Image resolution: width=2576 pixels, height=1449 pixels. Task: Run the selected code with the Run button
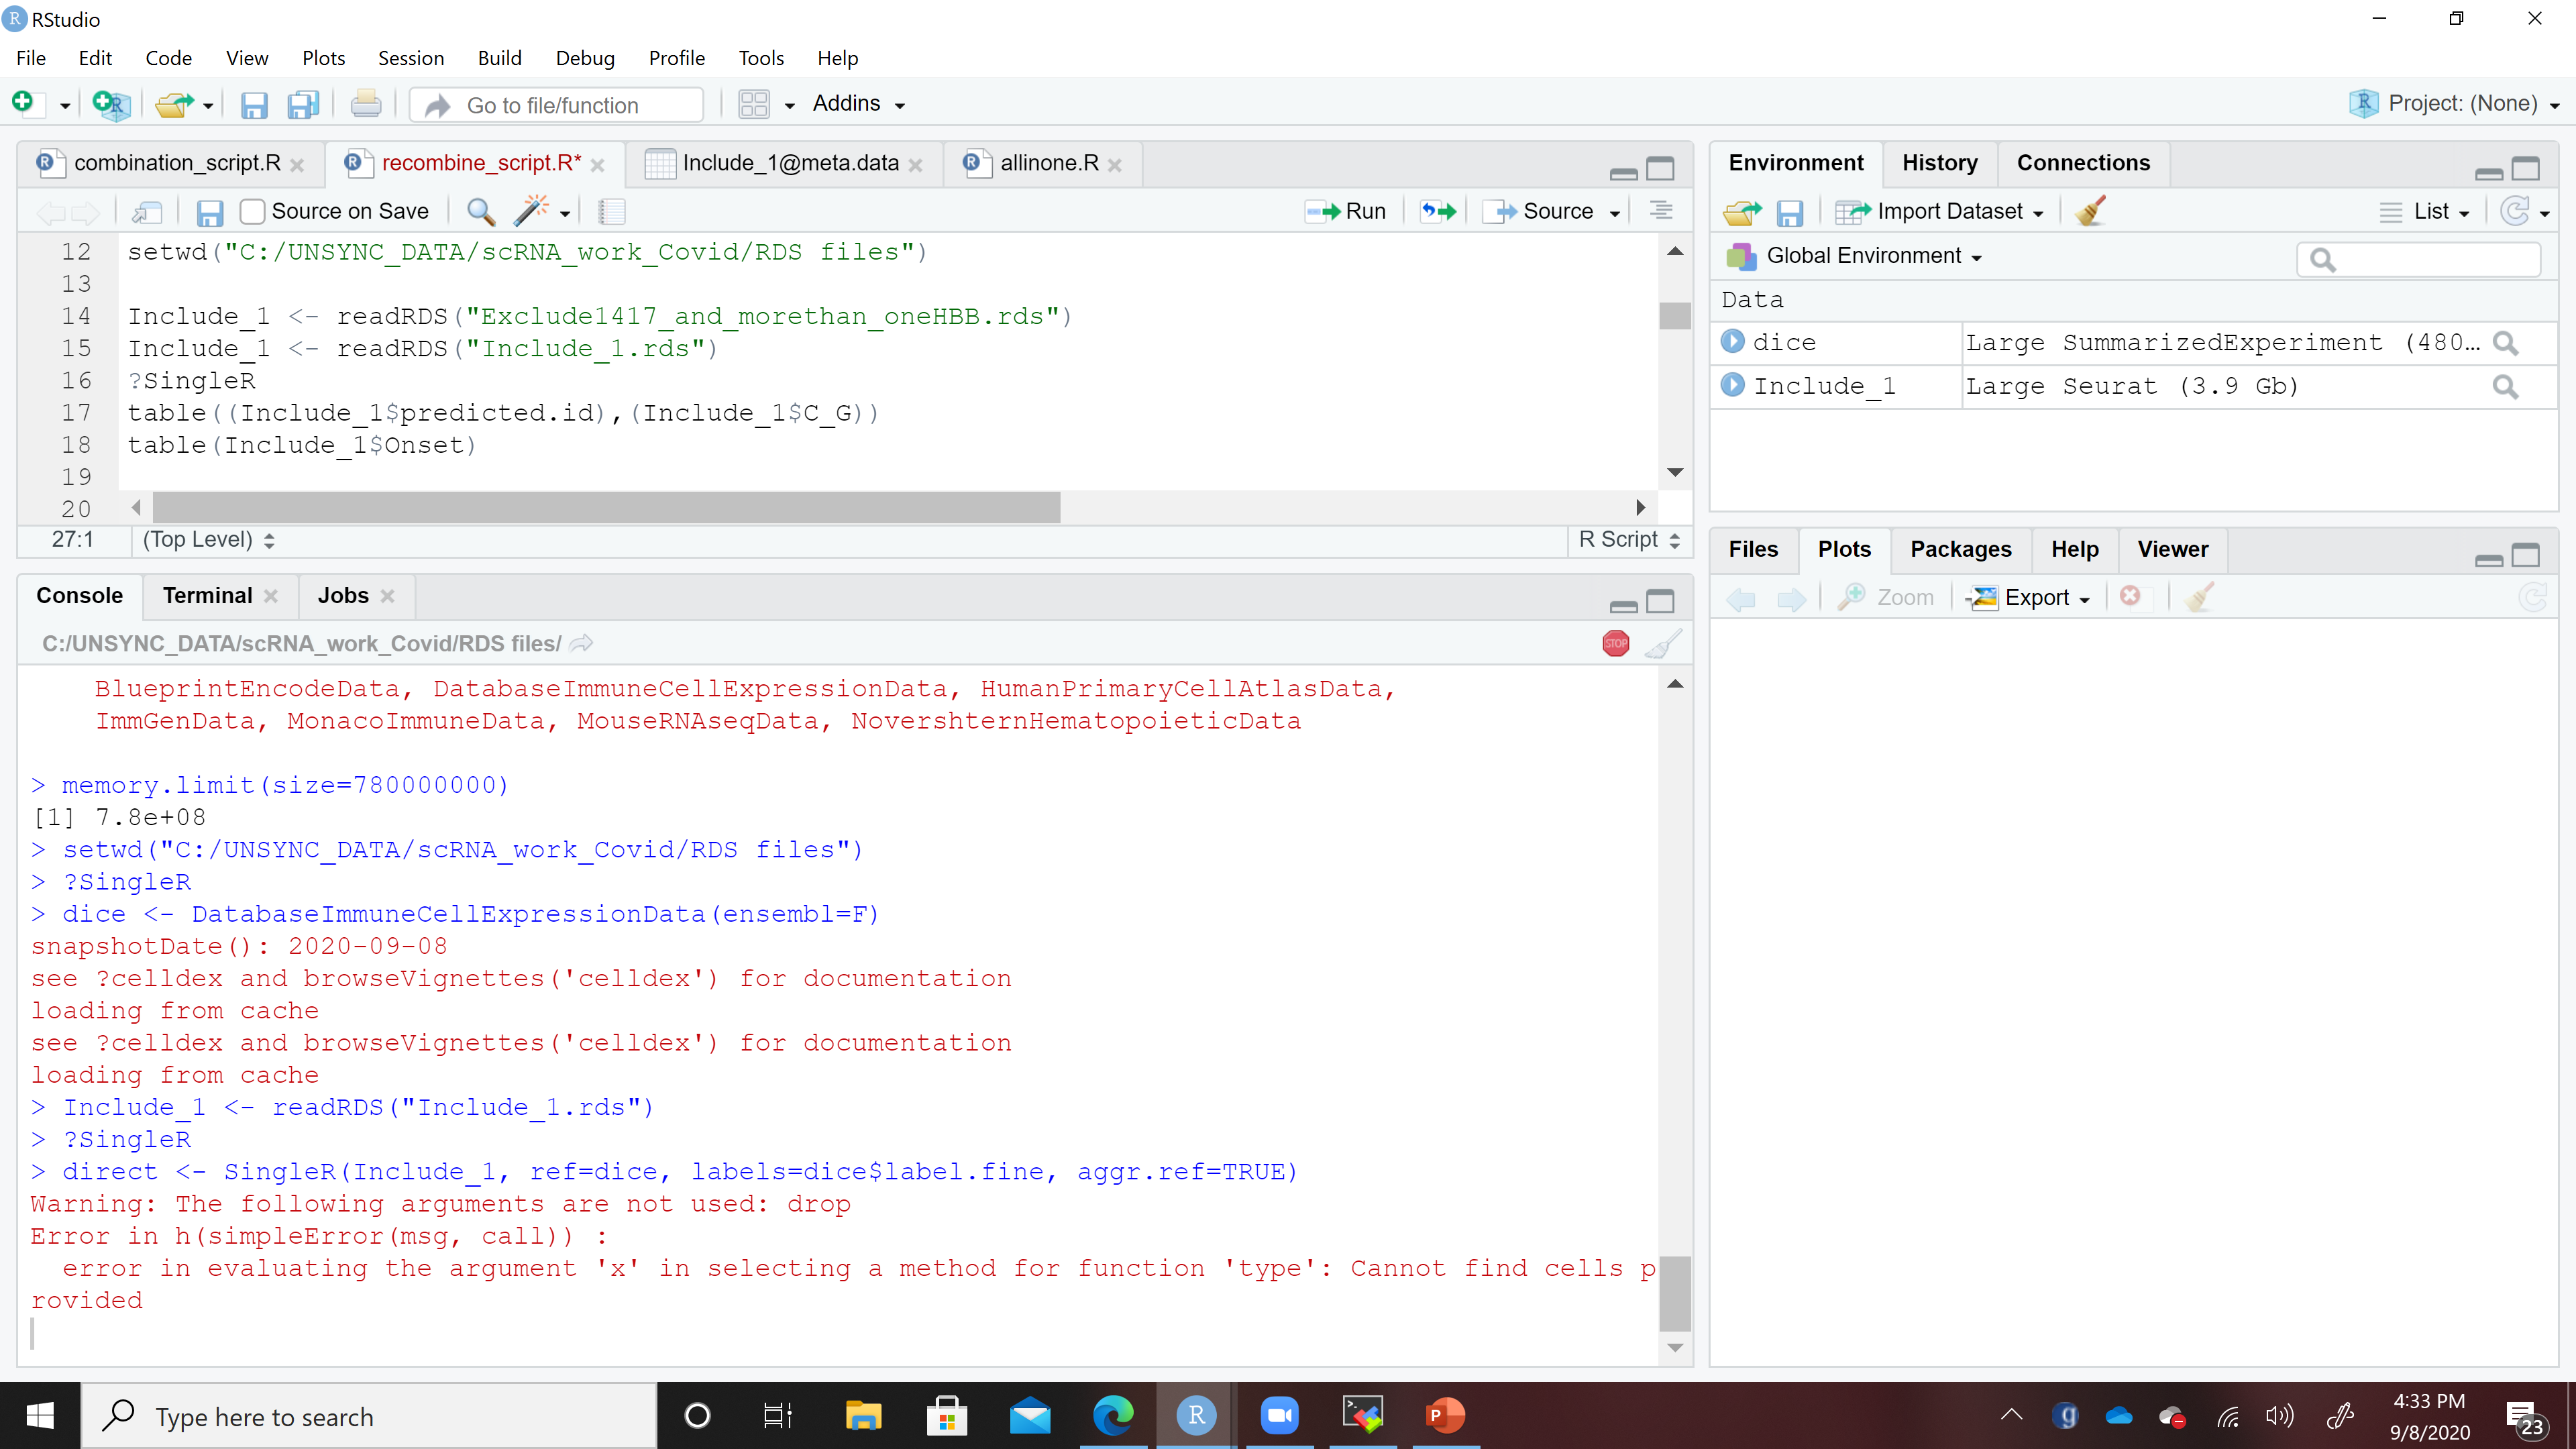coord(1346,211)
